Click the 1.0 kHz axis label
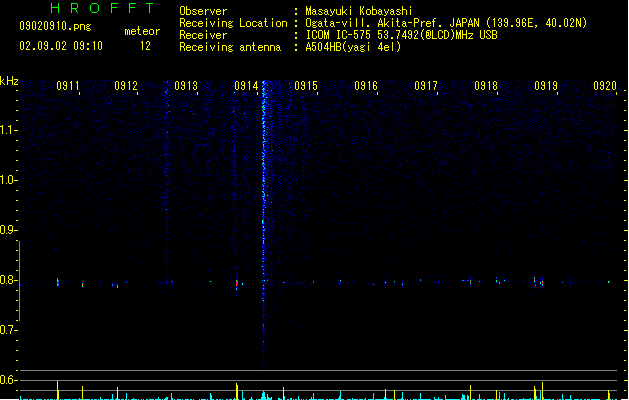 pos(8,180)
